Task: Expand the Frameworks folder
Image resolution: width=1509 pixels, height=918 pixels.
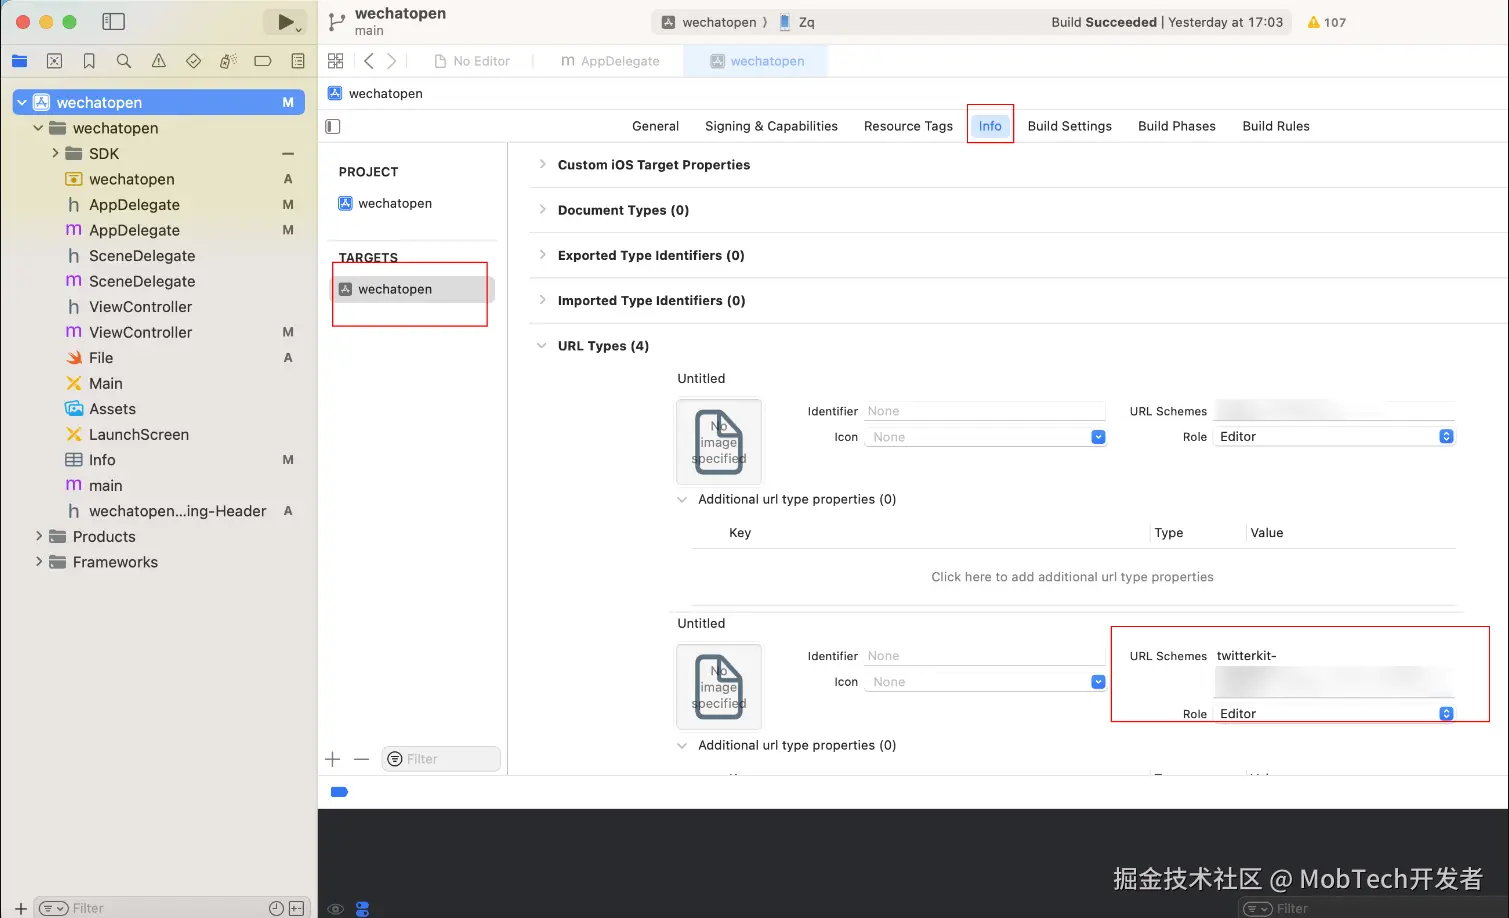Action: point(38,562)
